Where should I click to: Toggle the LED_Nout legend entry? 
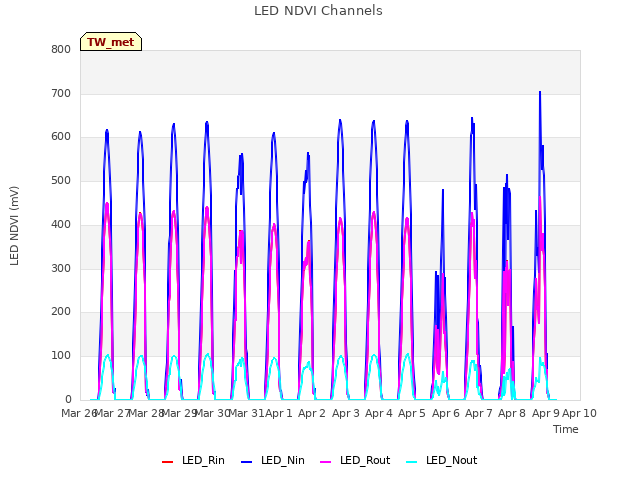pyautogui.click(x=442, y=460)
